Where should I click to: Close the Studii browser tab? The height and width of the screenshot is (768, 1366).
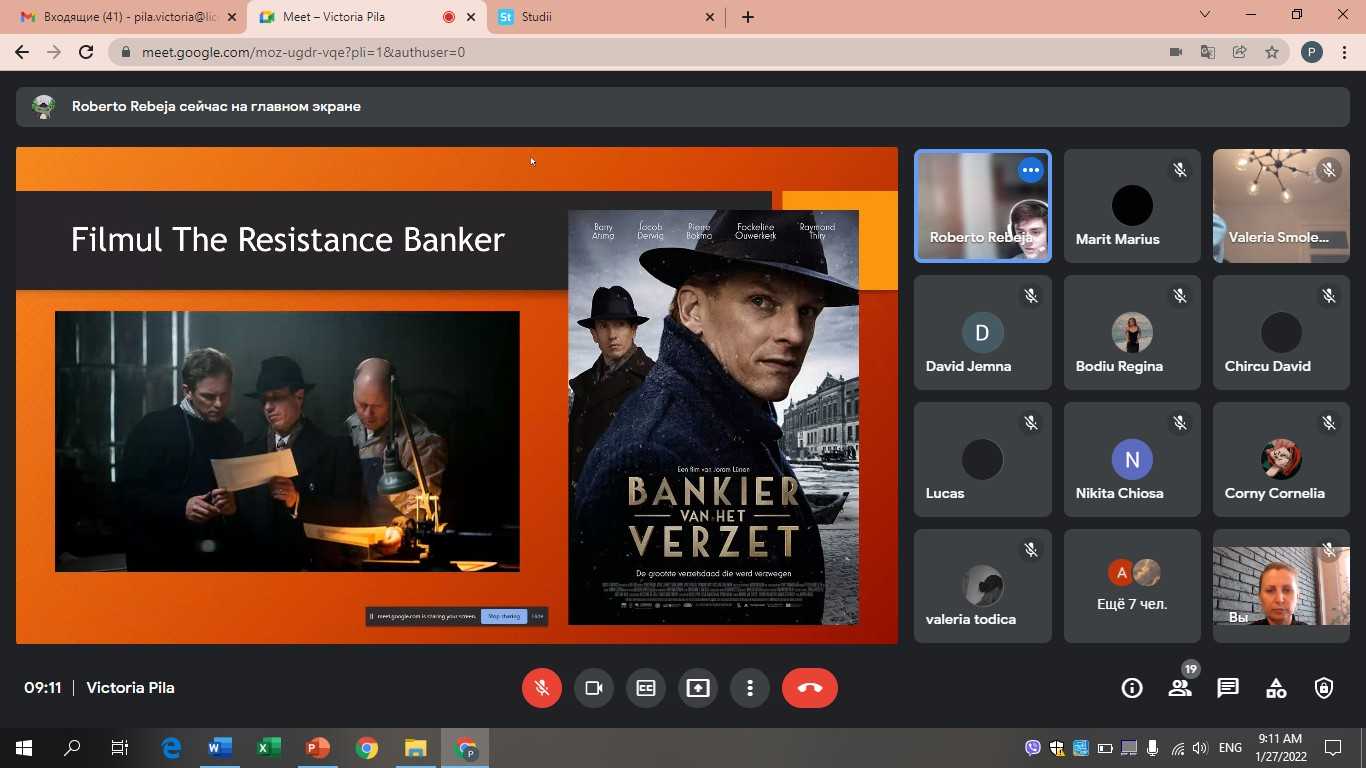tap(710, 17)
